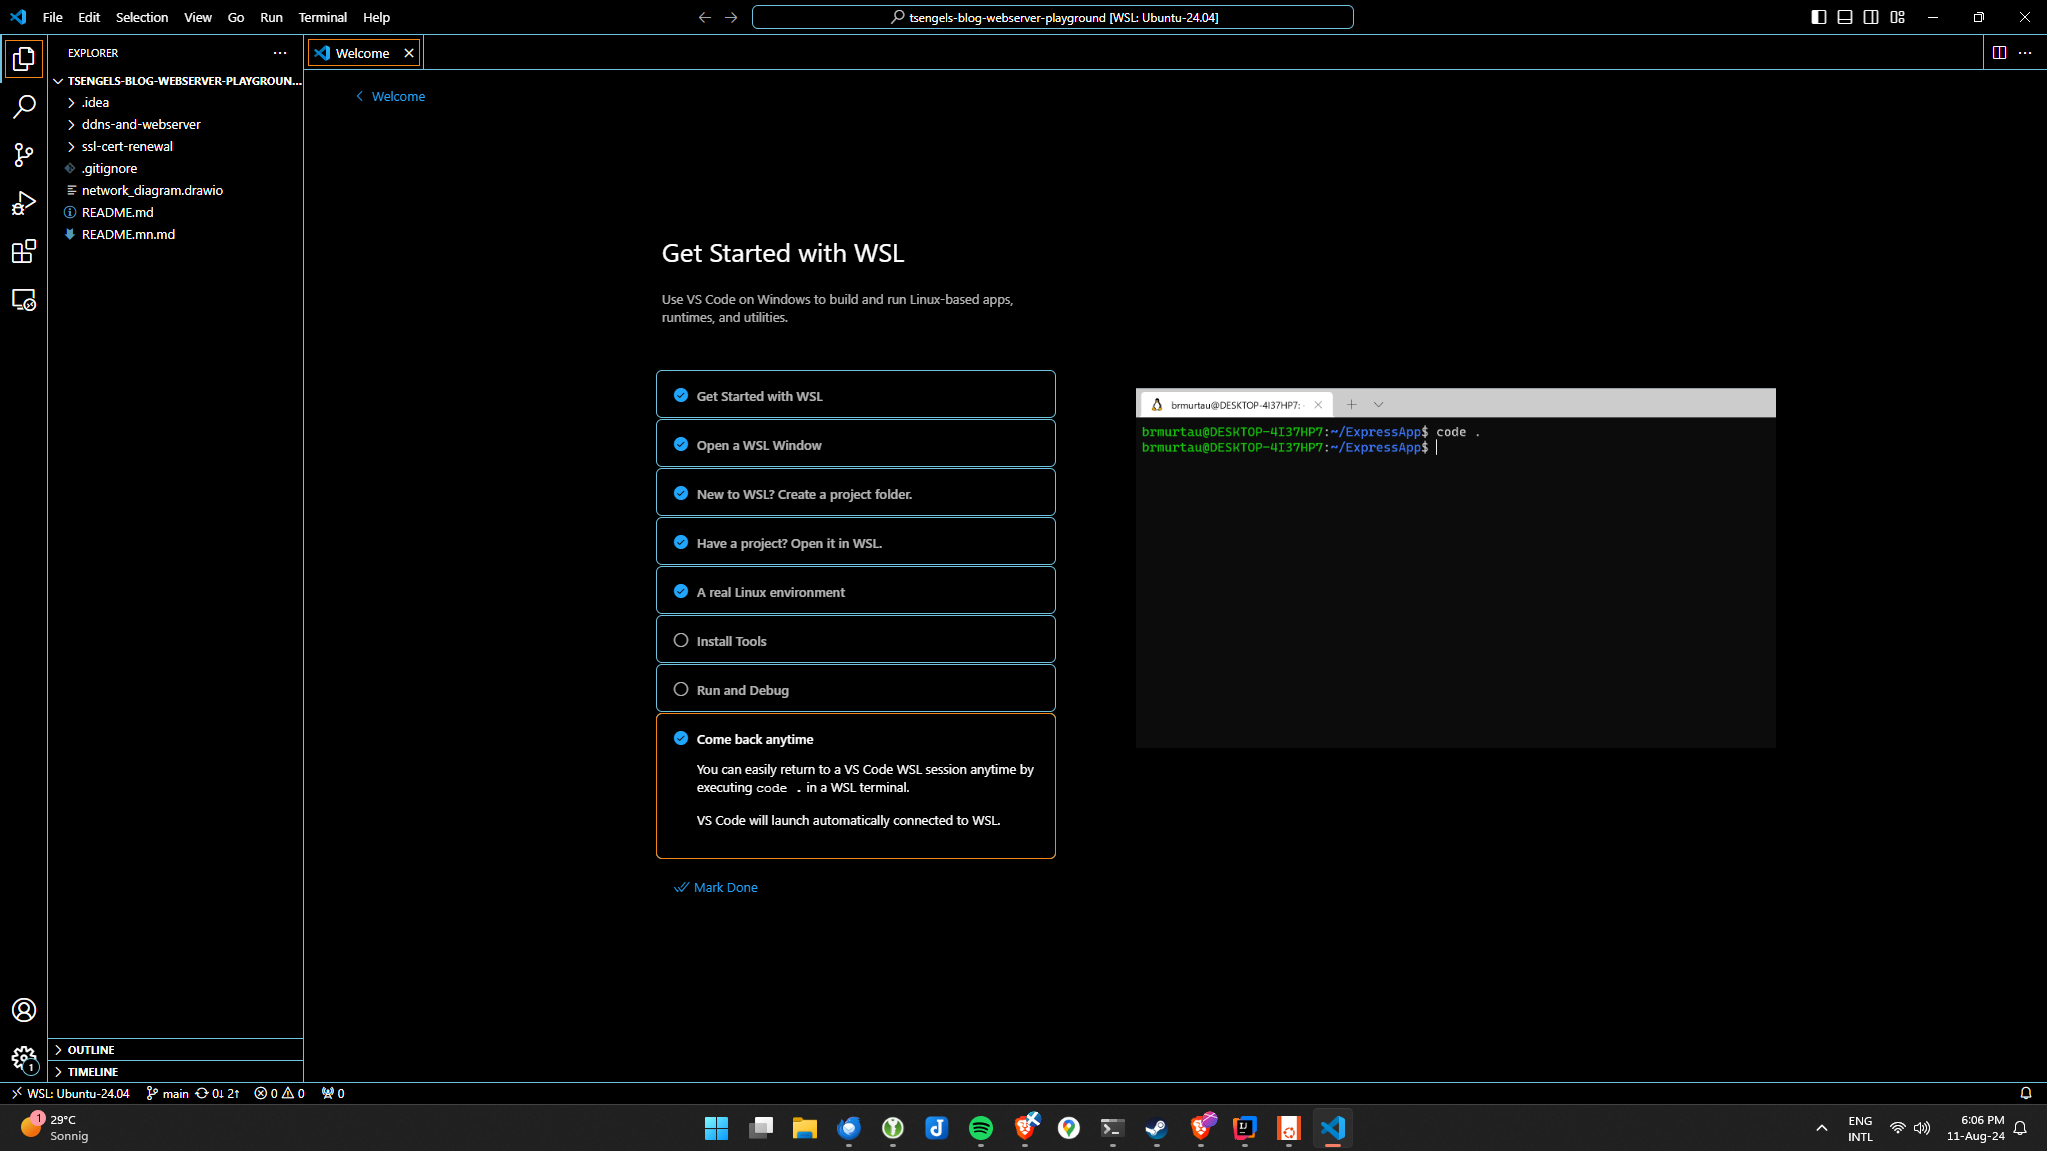
Task: Expand the TIMELINE section
Action: coord(175,1071)
